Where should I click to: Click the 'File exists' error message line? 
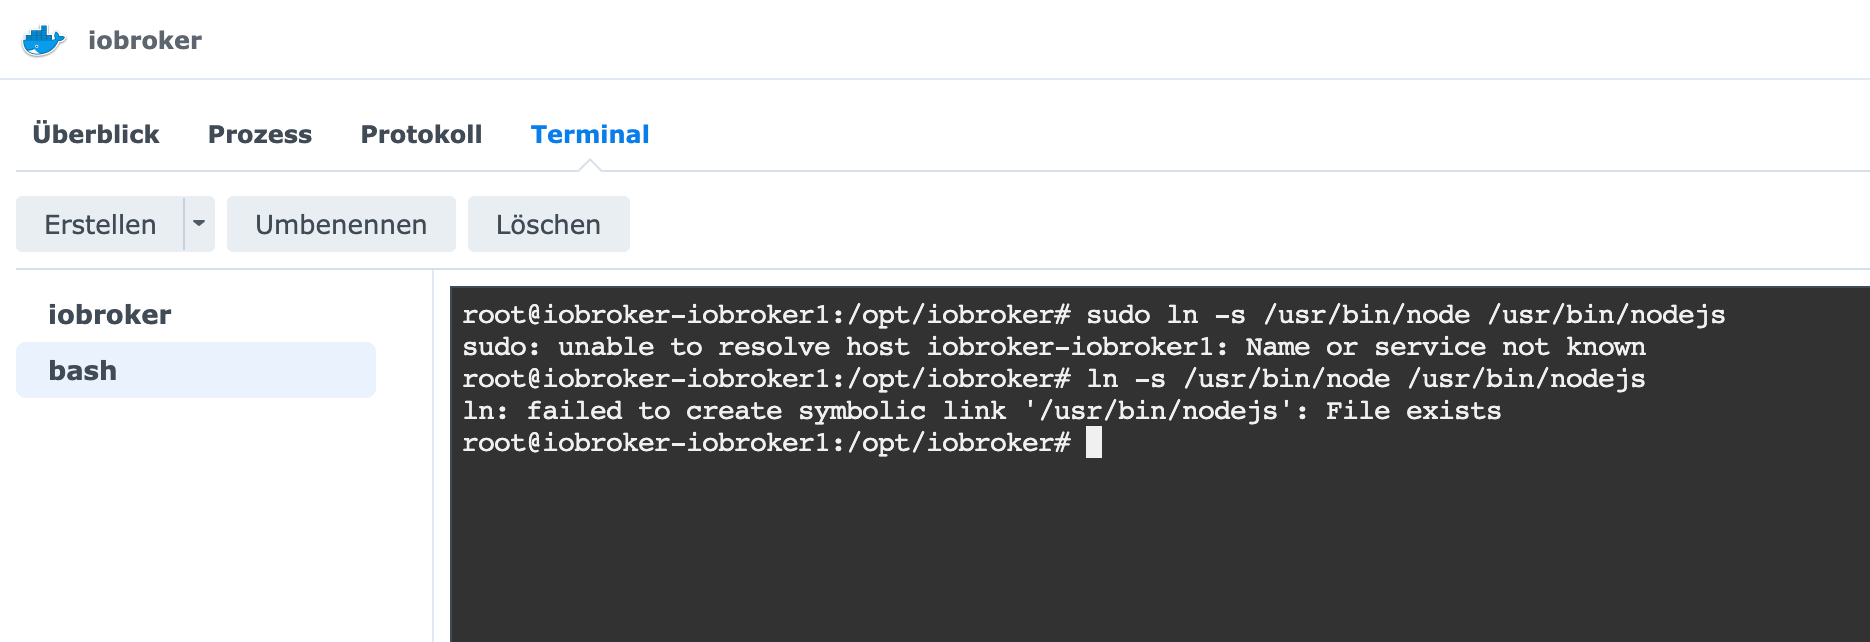tap(981, 411)
